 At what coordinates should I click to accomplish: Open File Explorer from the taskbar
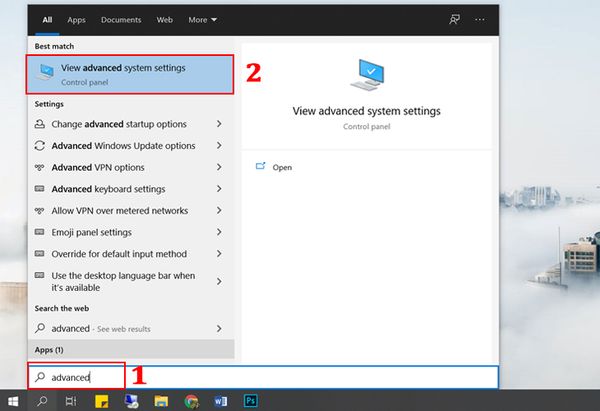click(x=160, y=400)
